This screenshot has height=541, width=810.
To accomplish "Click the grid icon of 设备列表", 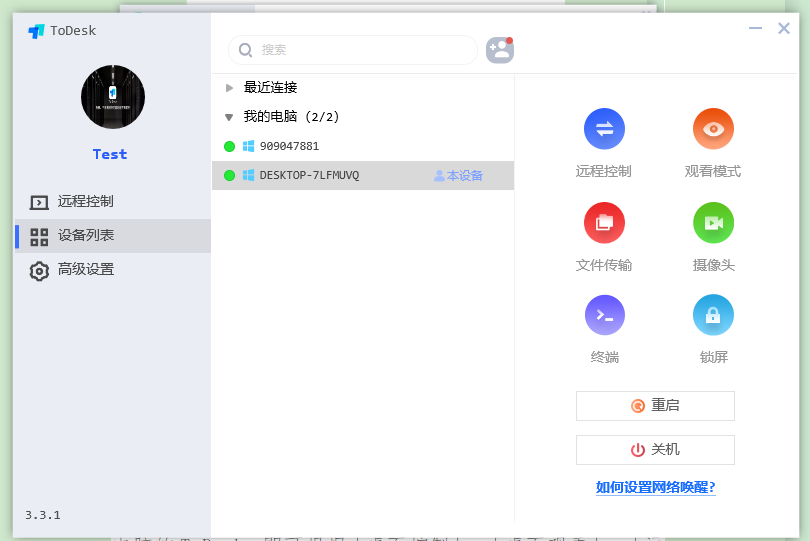I will (39, 237).
